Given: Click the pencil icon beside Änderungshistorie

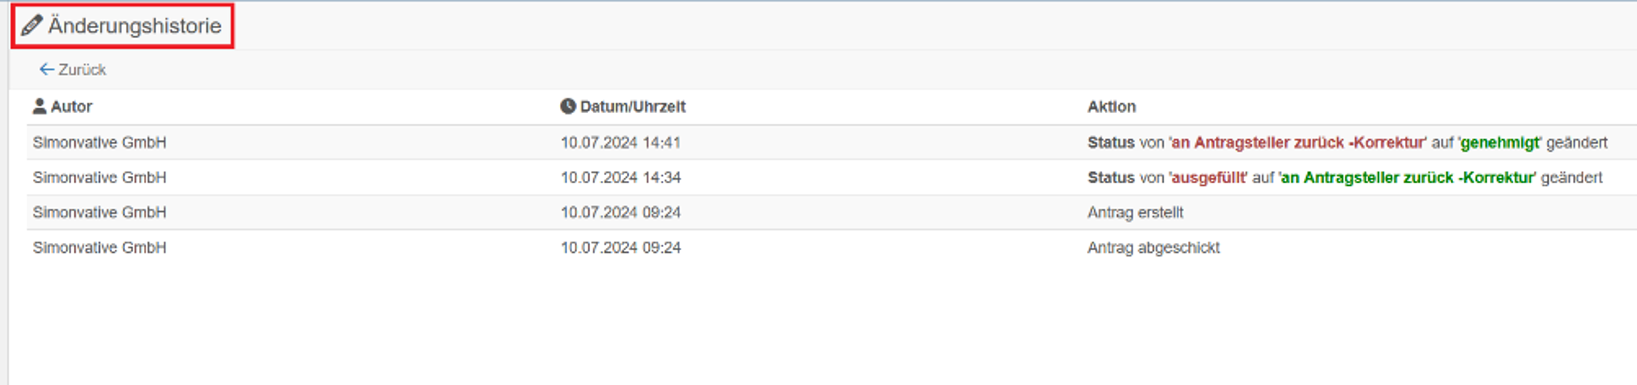Looking at the screenshot, I should [x=31, y=26].
